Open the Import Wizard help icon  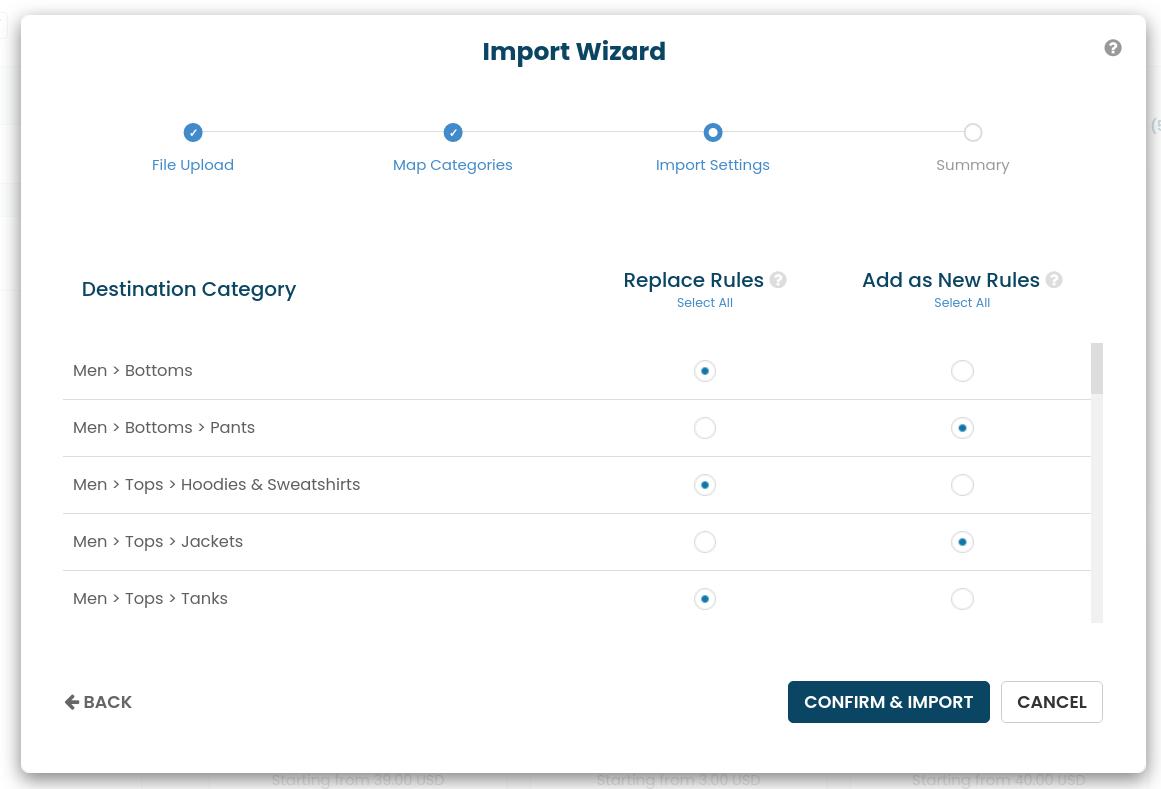1113,48
